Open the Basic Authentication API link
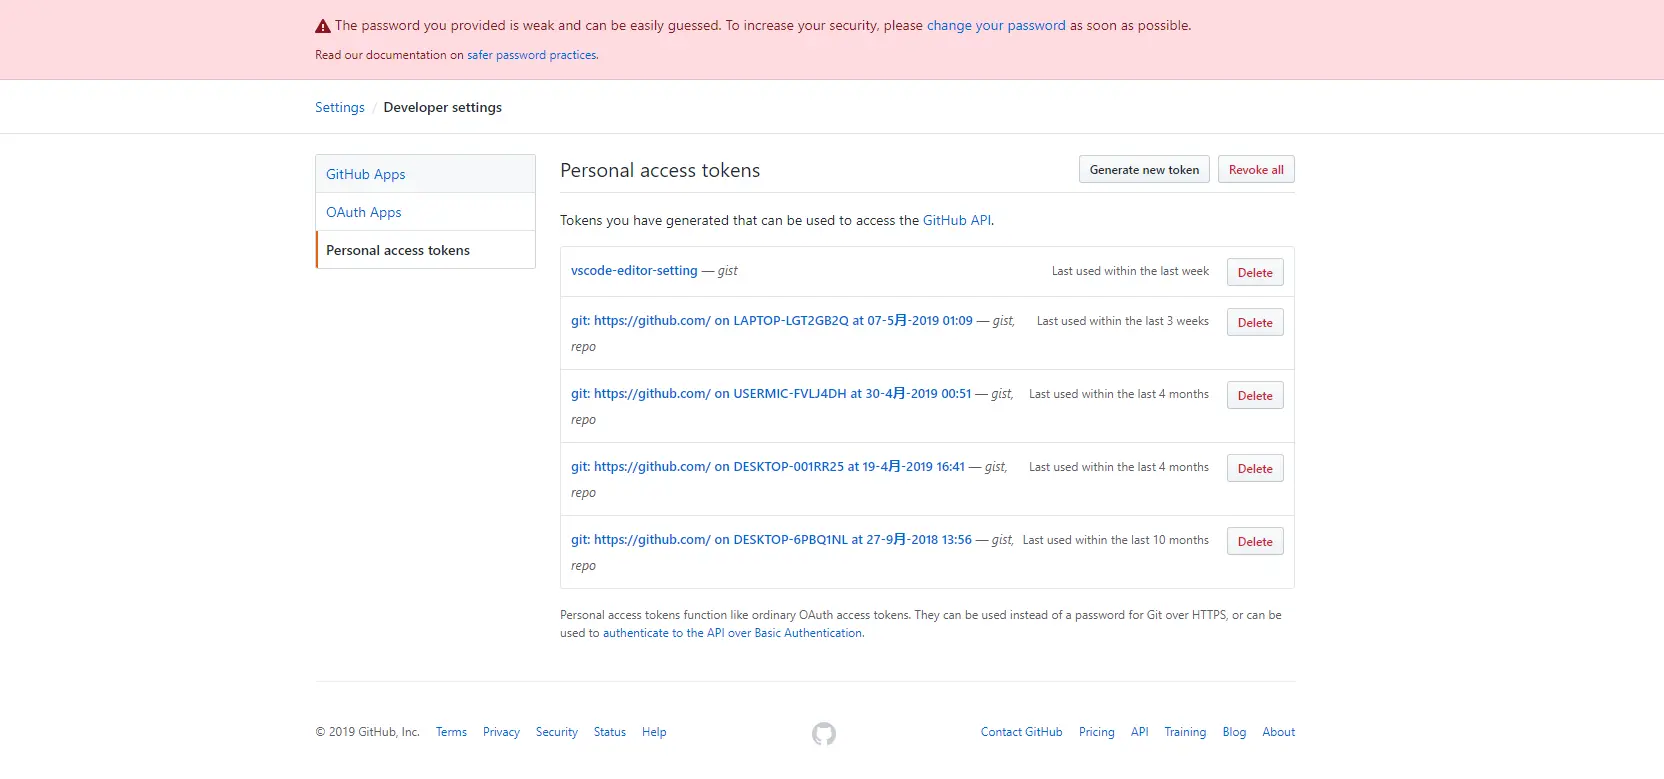Image resolution: width=1664 pixels, height=779 pixels. tap(733, 633)
